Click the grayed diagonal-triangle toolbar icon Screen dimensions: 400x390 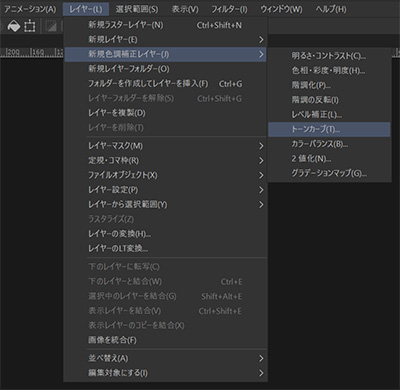coord(51,26)
